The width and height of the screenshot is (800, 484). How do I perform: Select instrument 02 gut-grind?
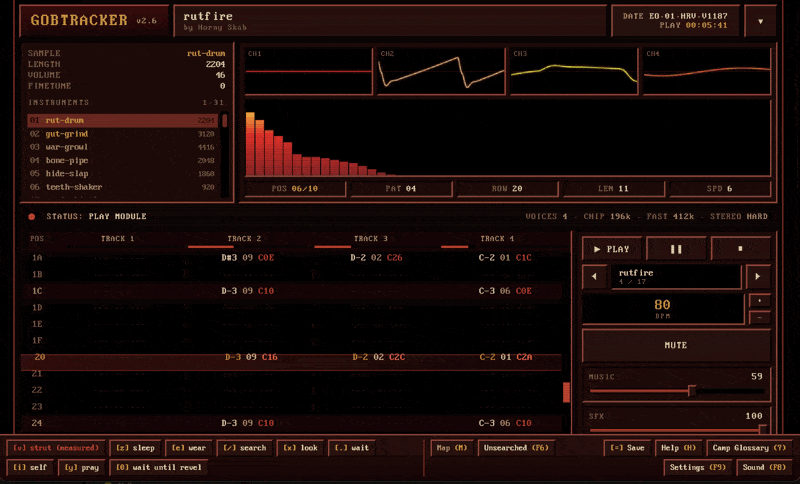(122, 134)
